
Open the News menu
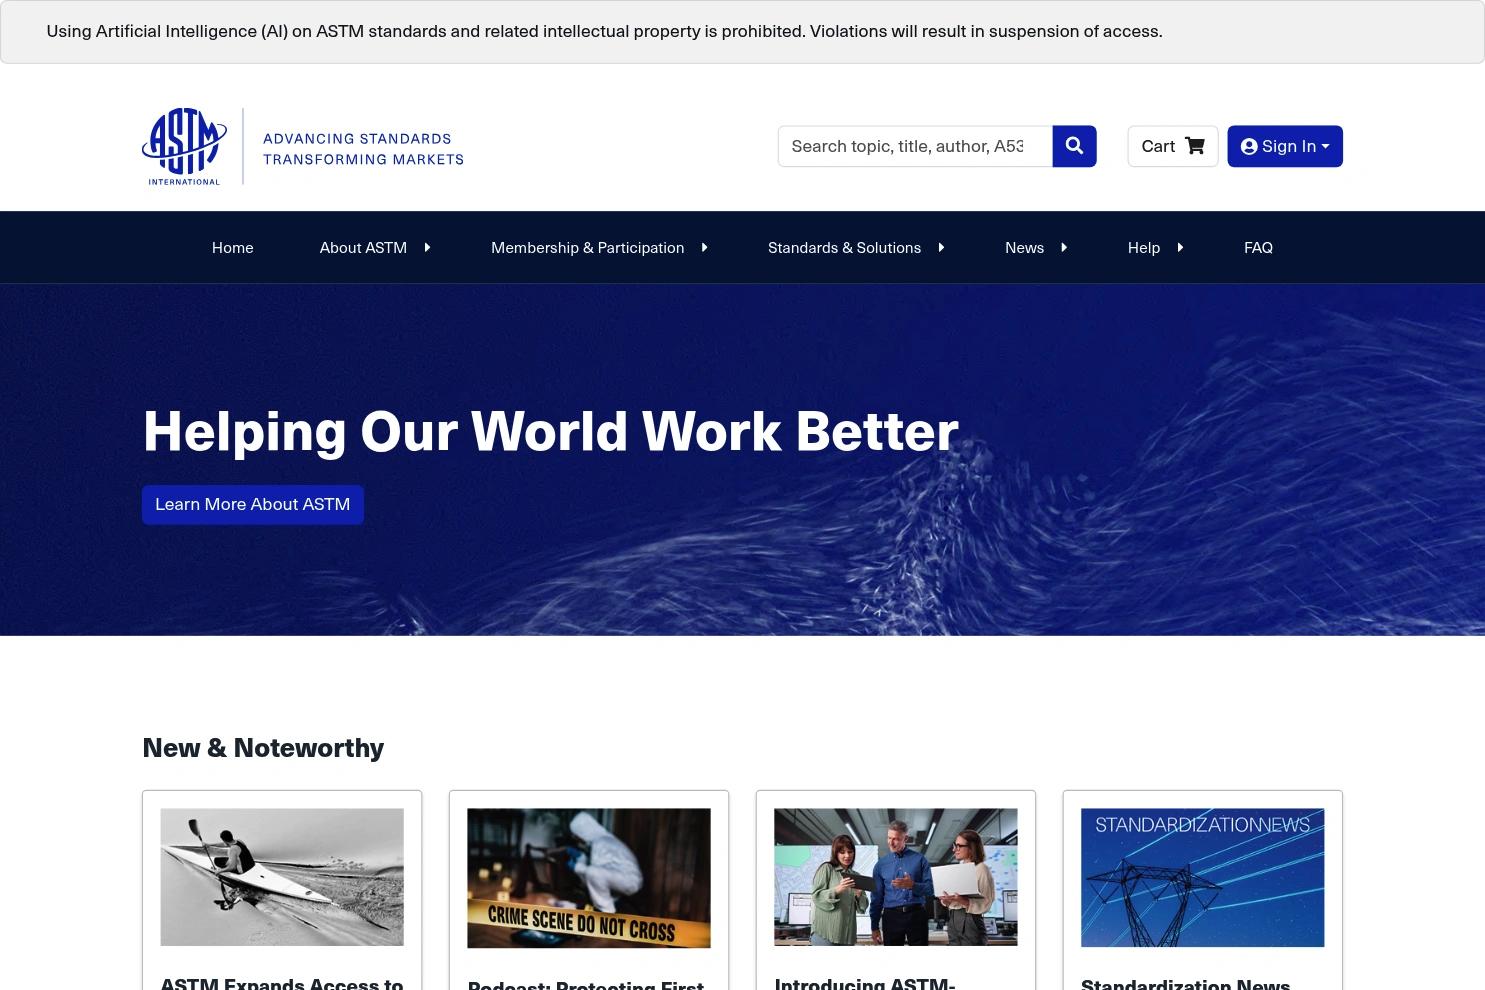1024,247
